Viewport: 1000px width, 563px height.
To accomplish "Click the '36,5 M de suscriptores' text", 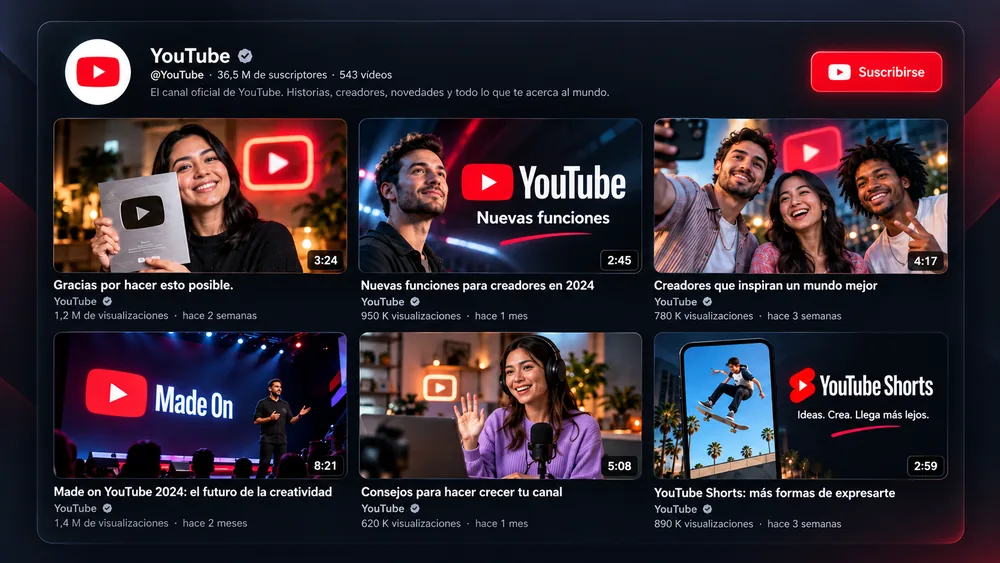I will tap(272, 75).
